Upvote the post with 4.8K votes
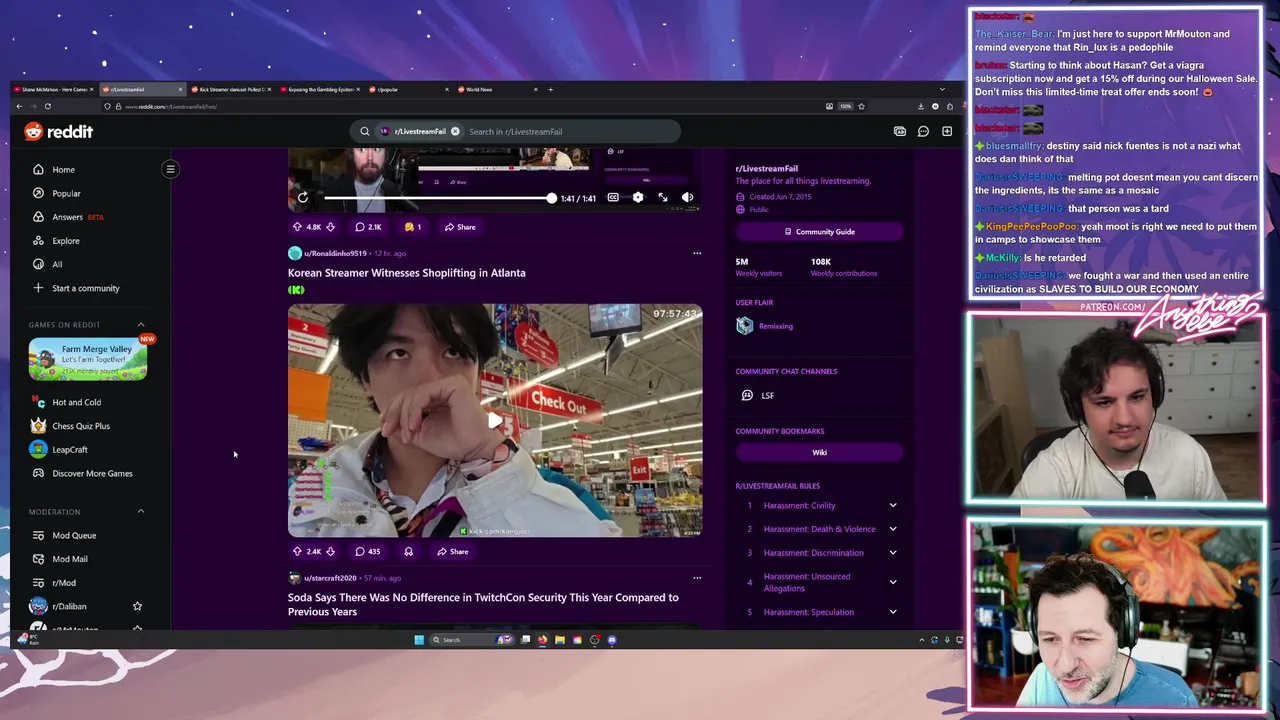1280x720 pixels. pyautogui.click(x=297, y=227)
